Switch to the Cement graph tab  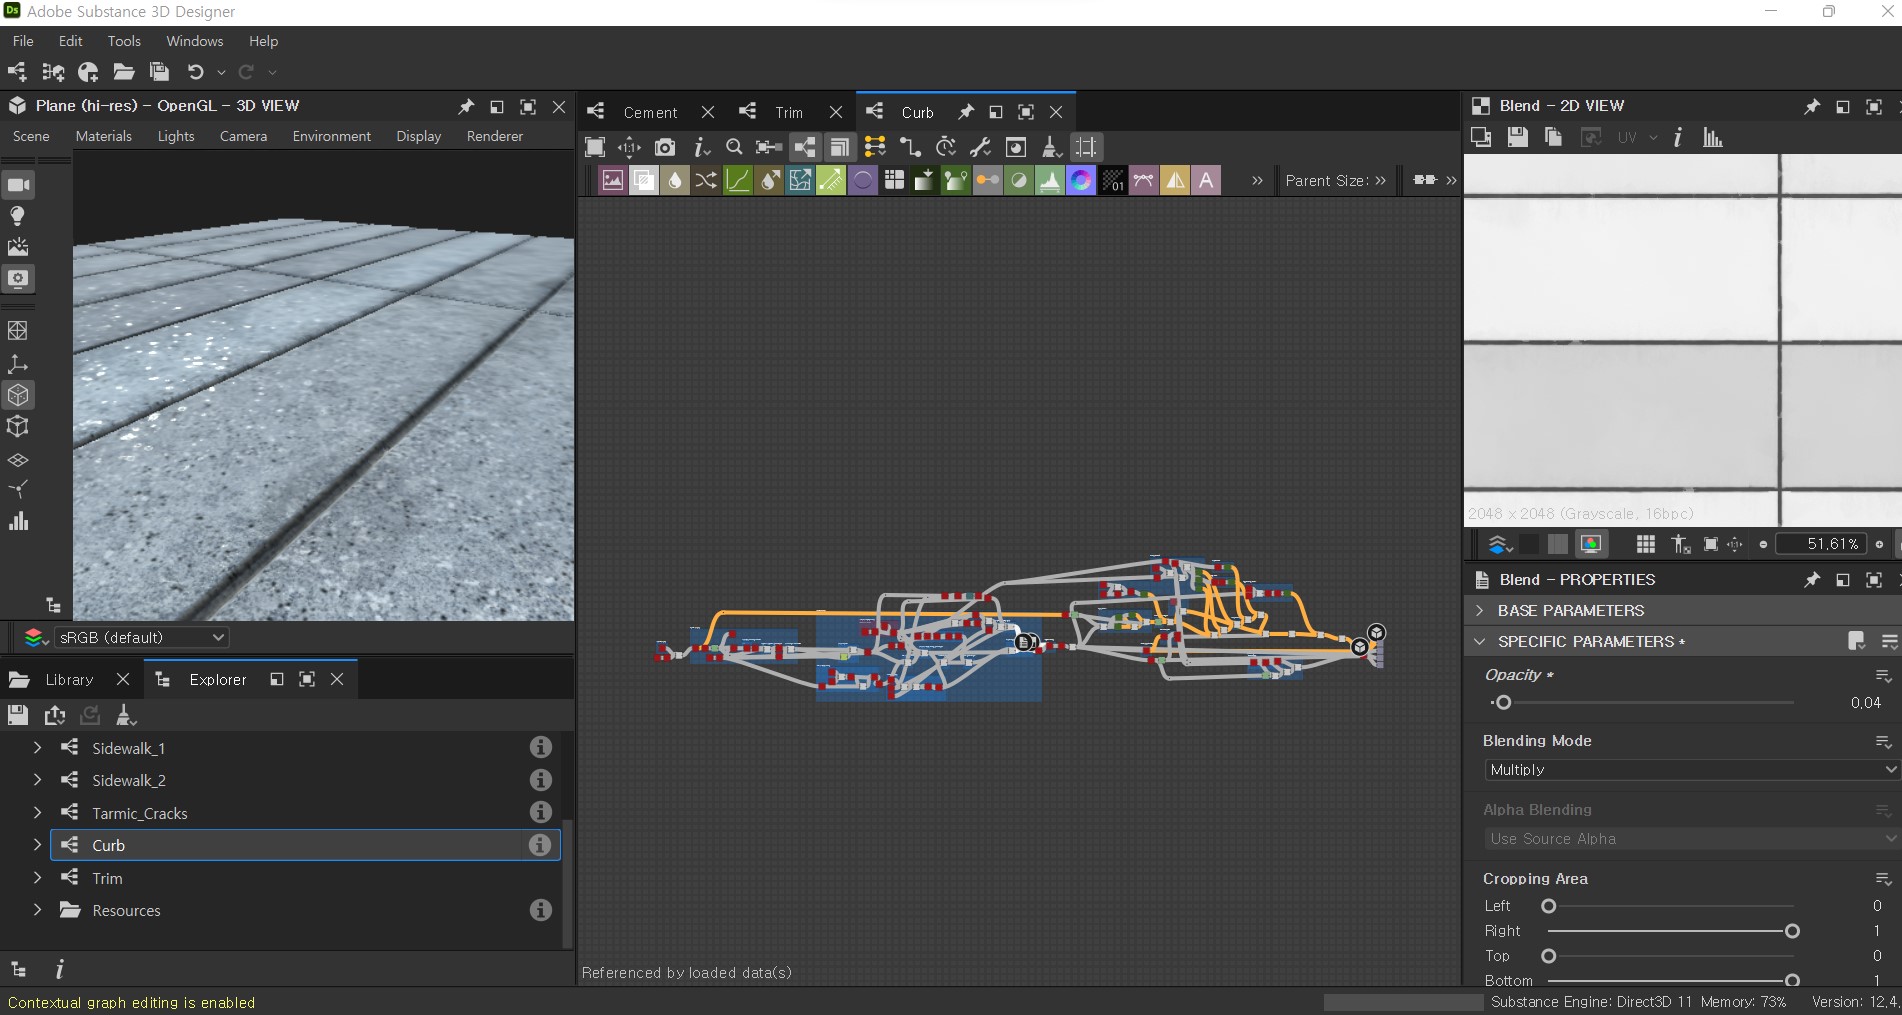point(650,112)
